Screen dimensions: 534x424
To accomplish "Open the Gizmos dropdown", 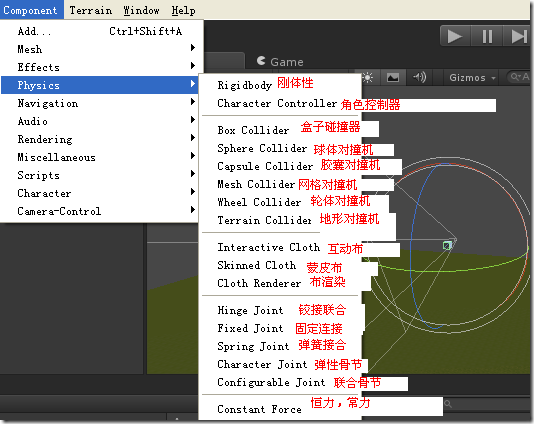I will point(472,78).
